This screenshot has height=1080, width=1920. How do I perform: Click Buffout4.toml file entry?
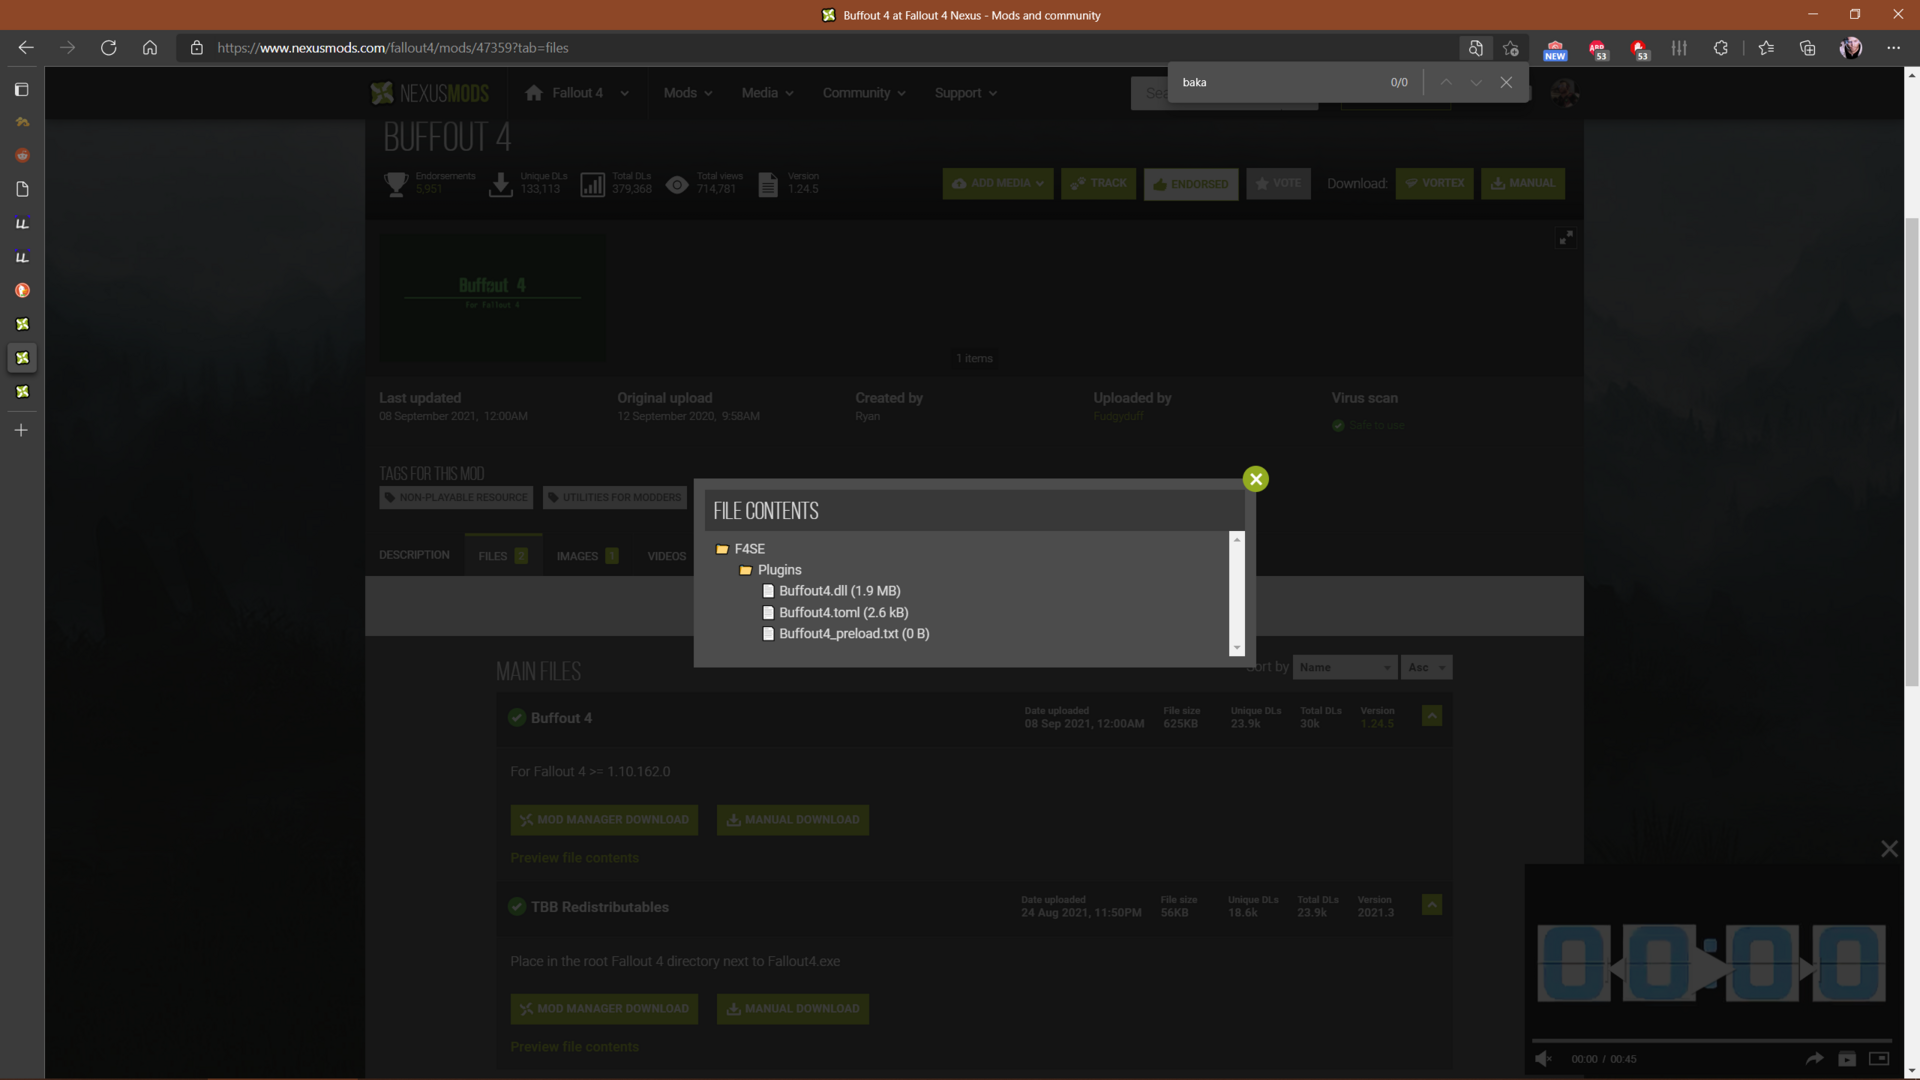click(x=835, y=612)
